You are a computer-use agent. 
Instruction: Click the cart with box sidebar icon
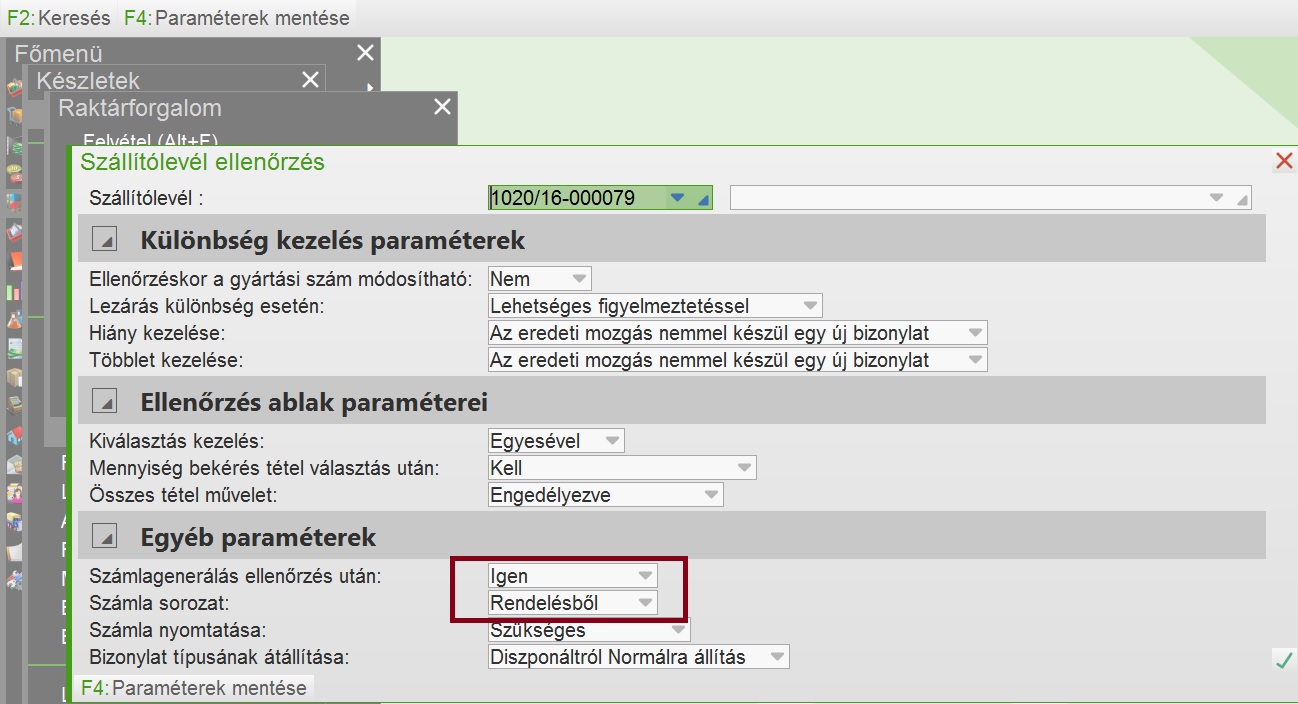pos(14,116)
